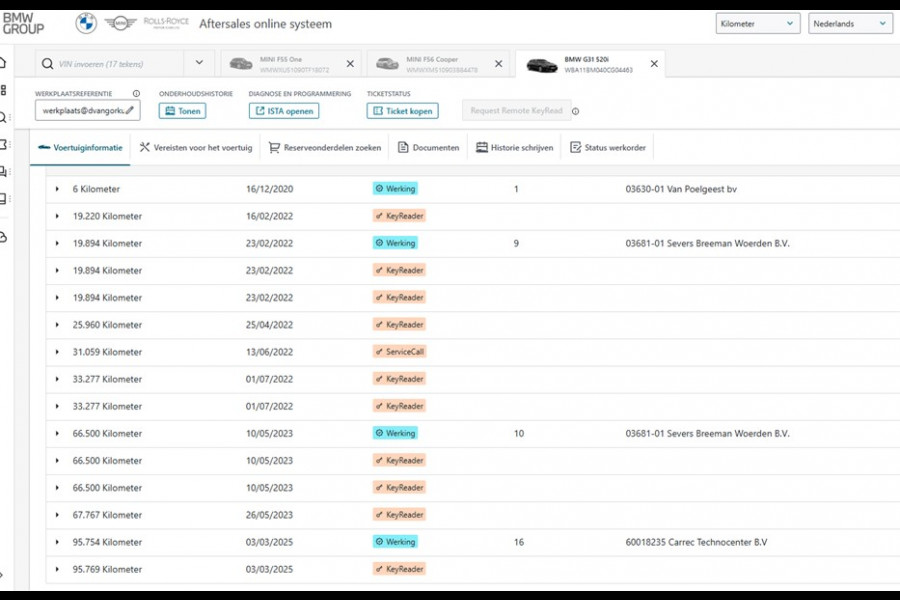Open the VIN search history chevron

point(199,63)
